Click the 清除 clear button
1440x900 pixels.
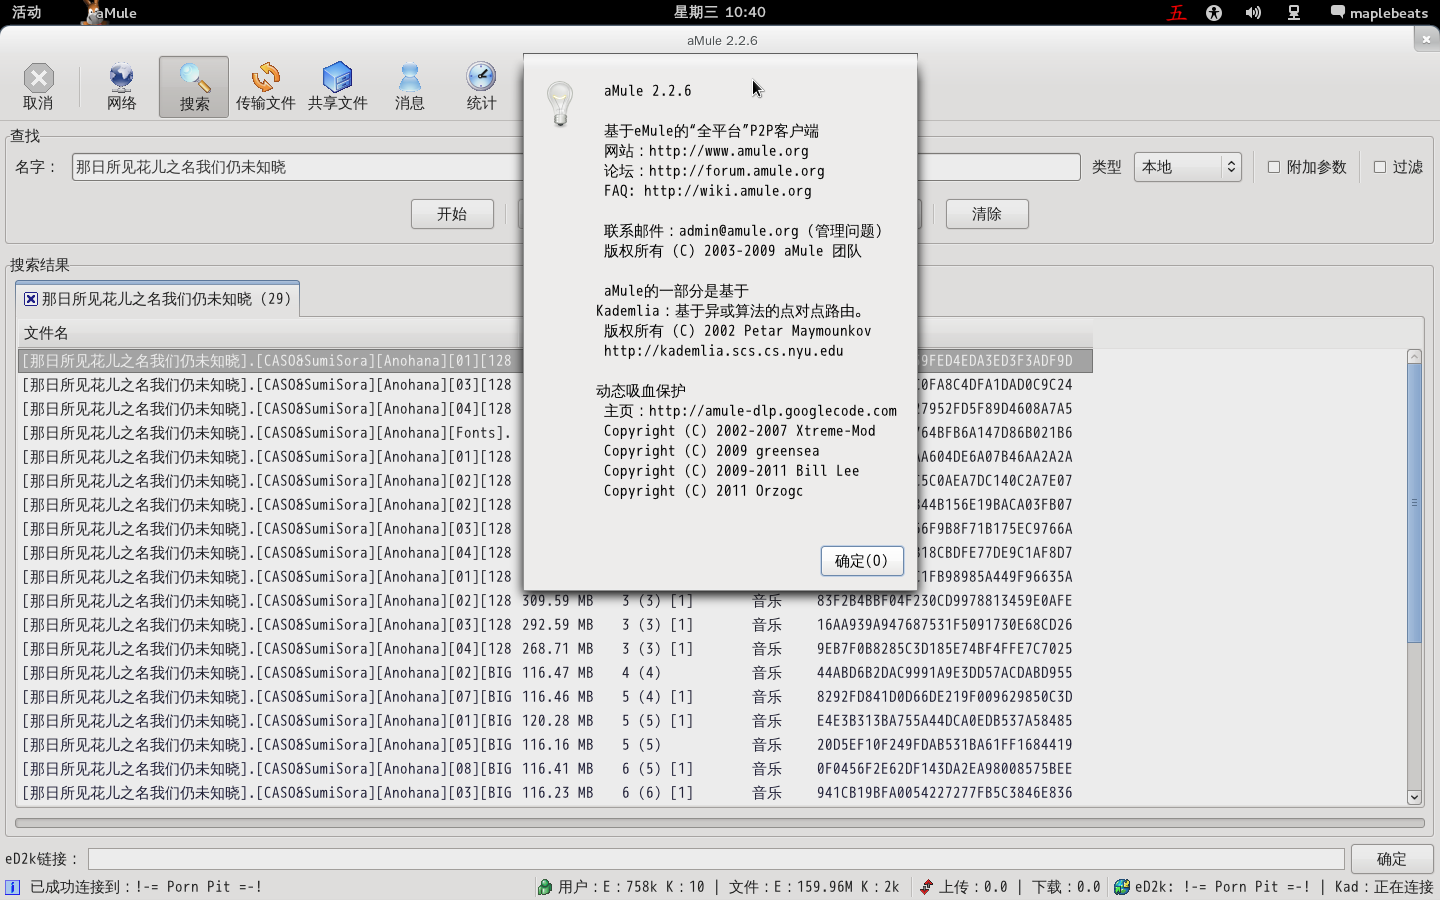pos(987,214)
